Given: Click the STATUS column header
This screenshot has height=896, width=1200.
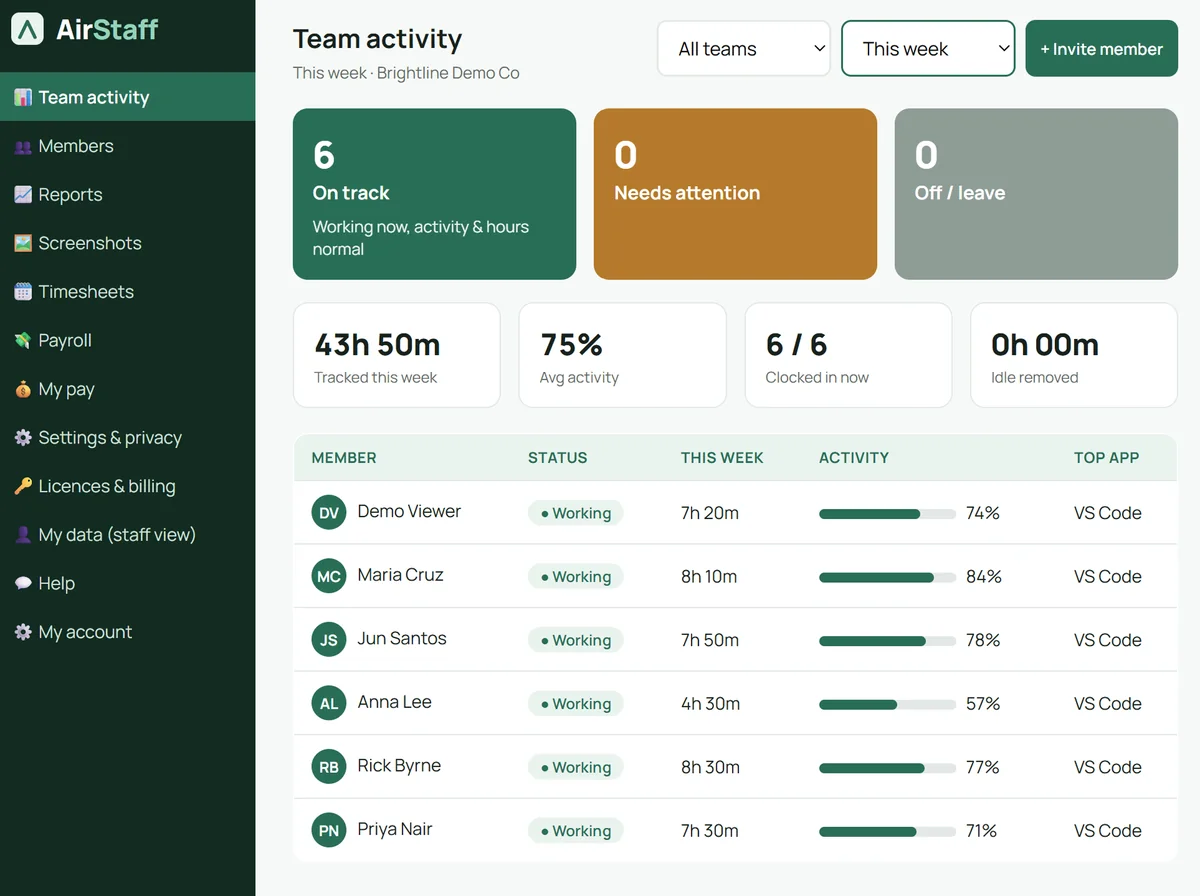Looking at the screenshot, I should coord(557,458).
